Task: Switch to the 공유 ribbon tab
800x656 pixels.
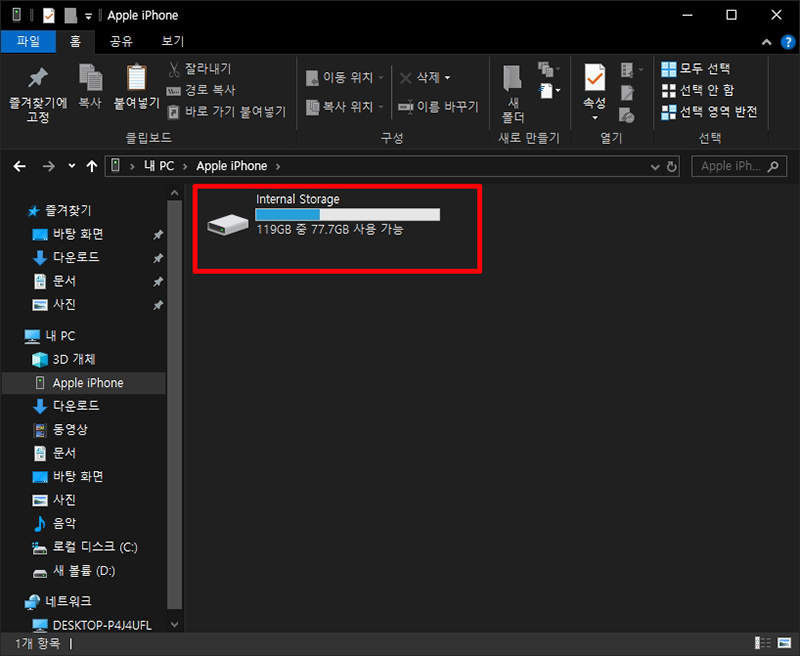Action: [x=121, y=41]
